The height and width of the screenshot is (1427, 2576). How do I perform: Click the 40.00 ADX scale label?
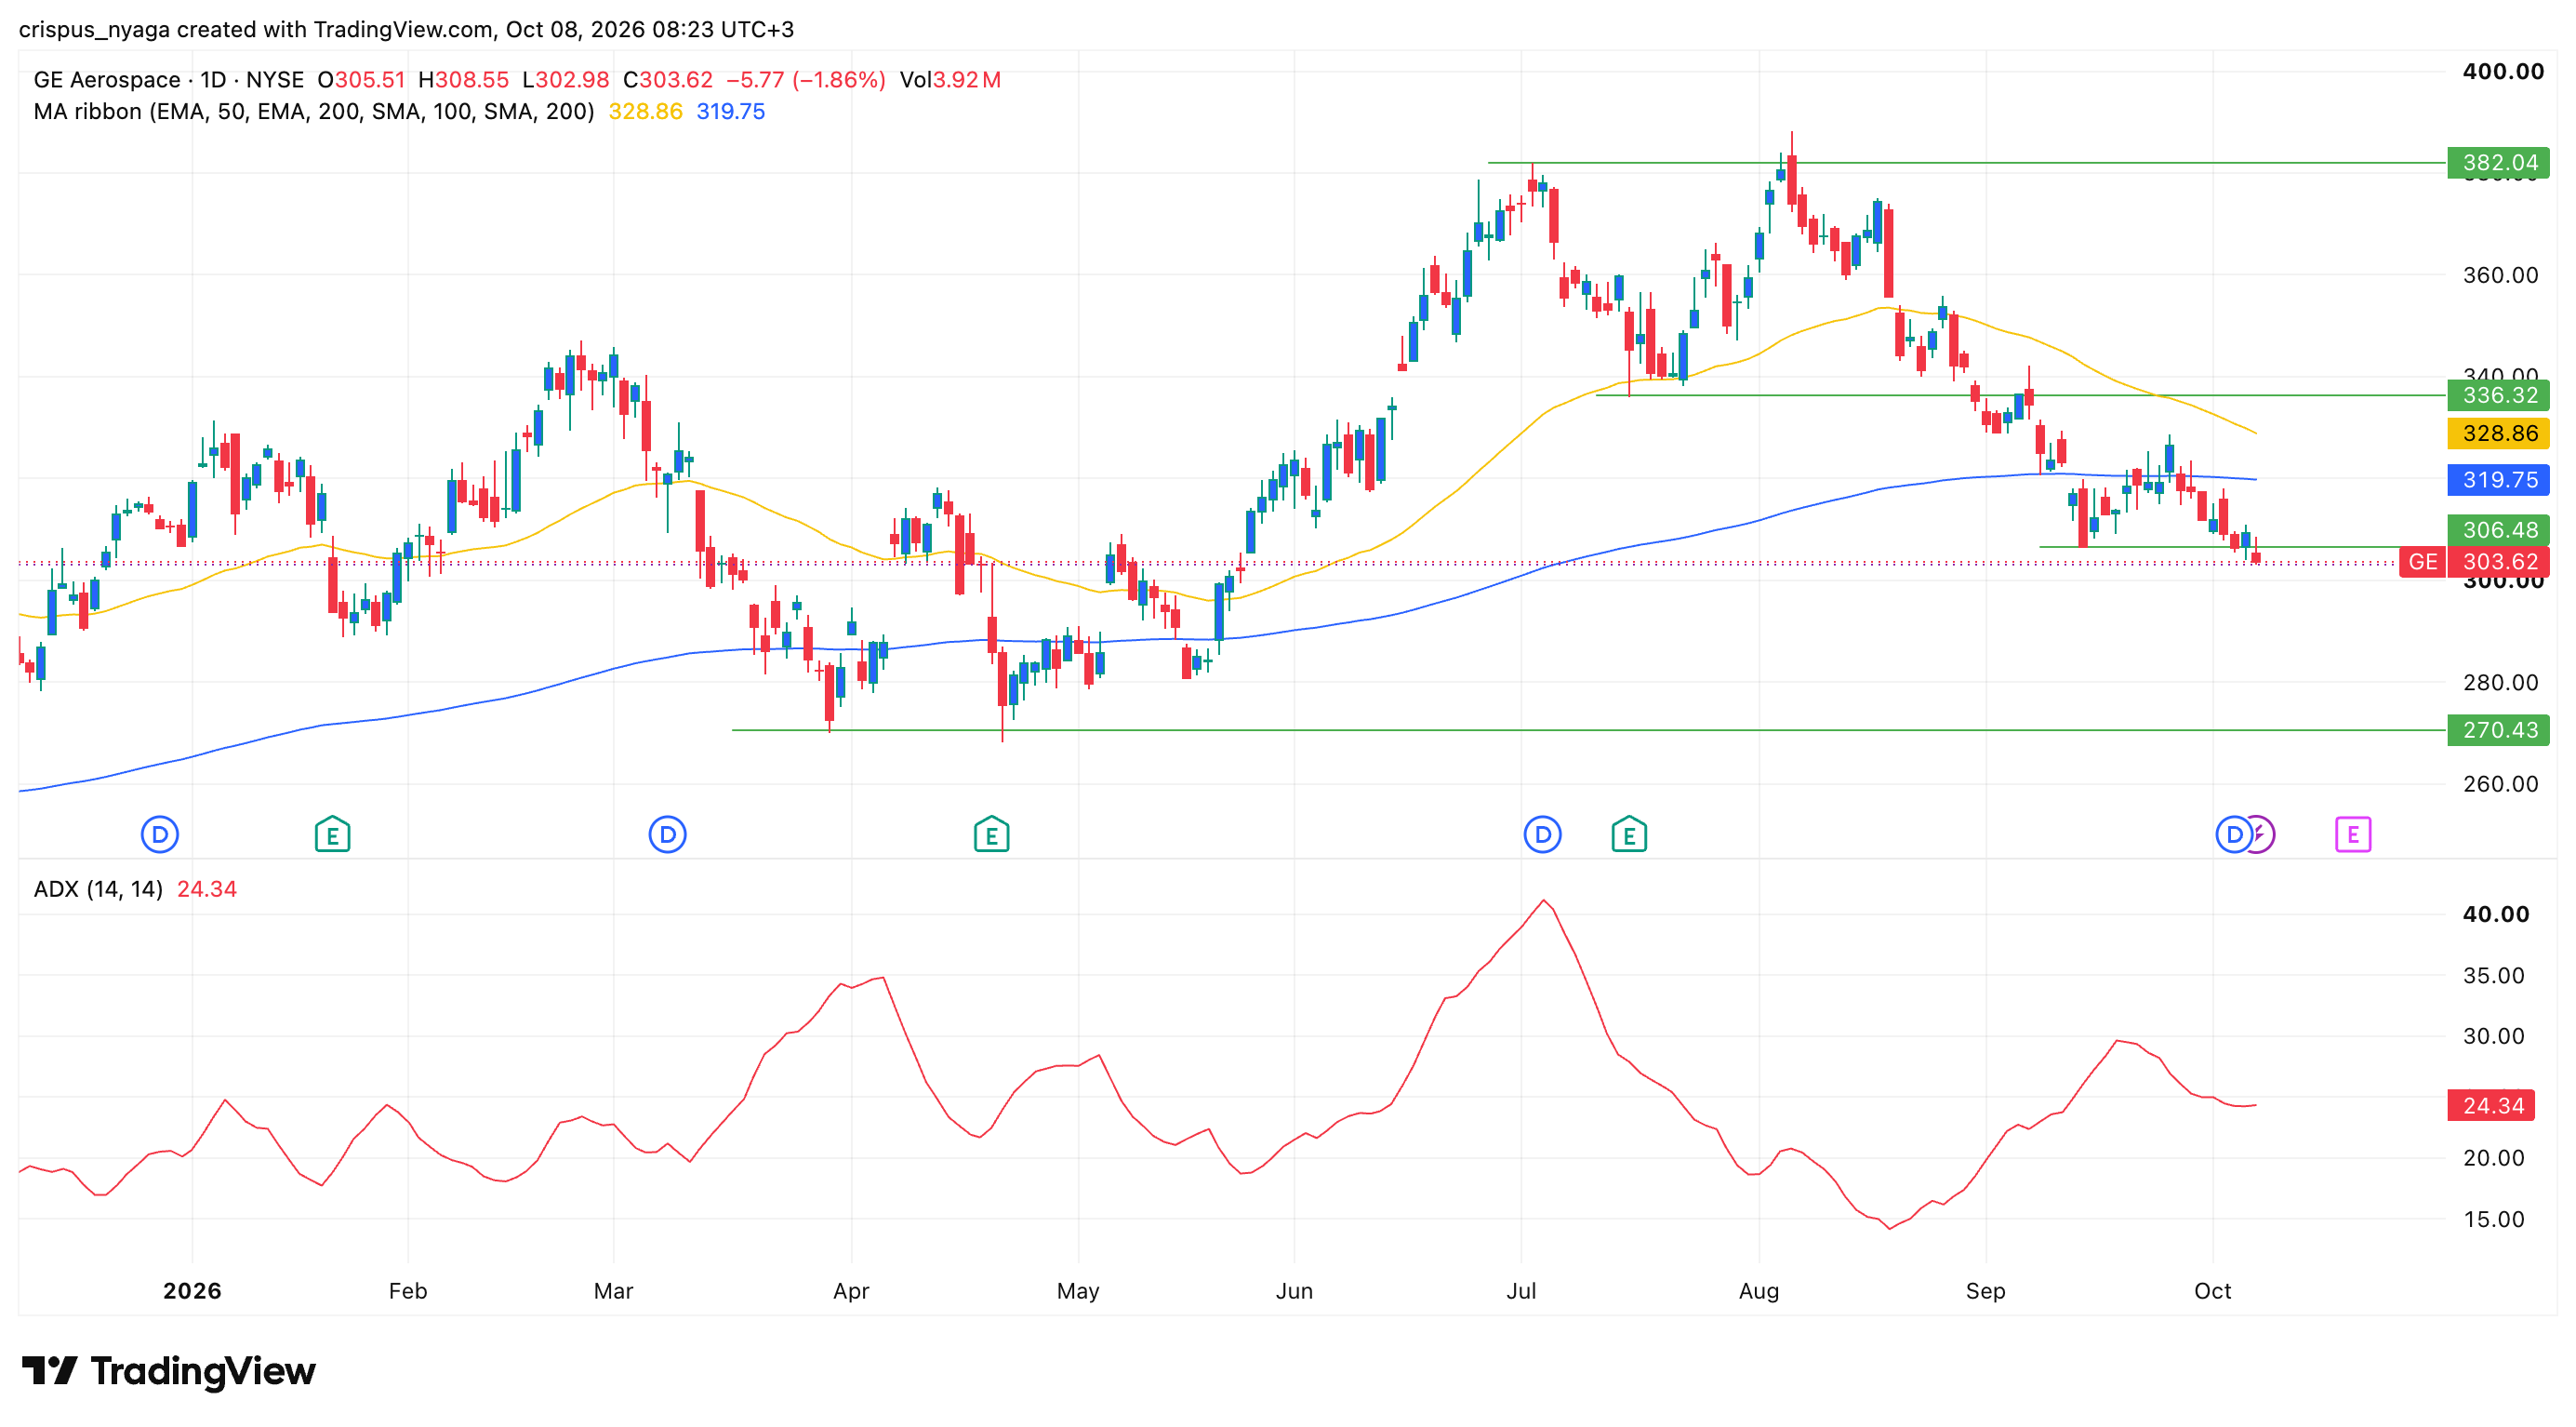coord(2495,915)
